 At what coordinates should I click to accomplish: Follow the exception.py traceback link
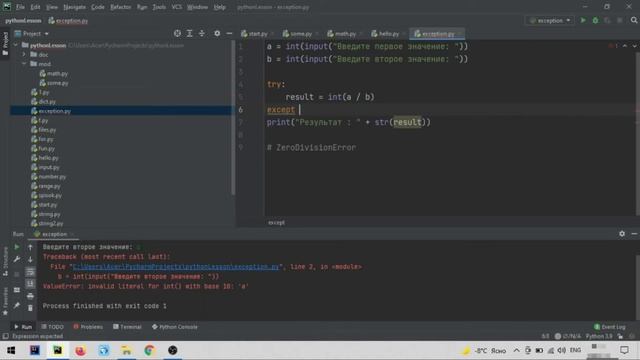pos(176,267)
